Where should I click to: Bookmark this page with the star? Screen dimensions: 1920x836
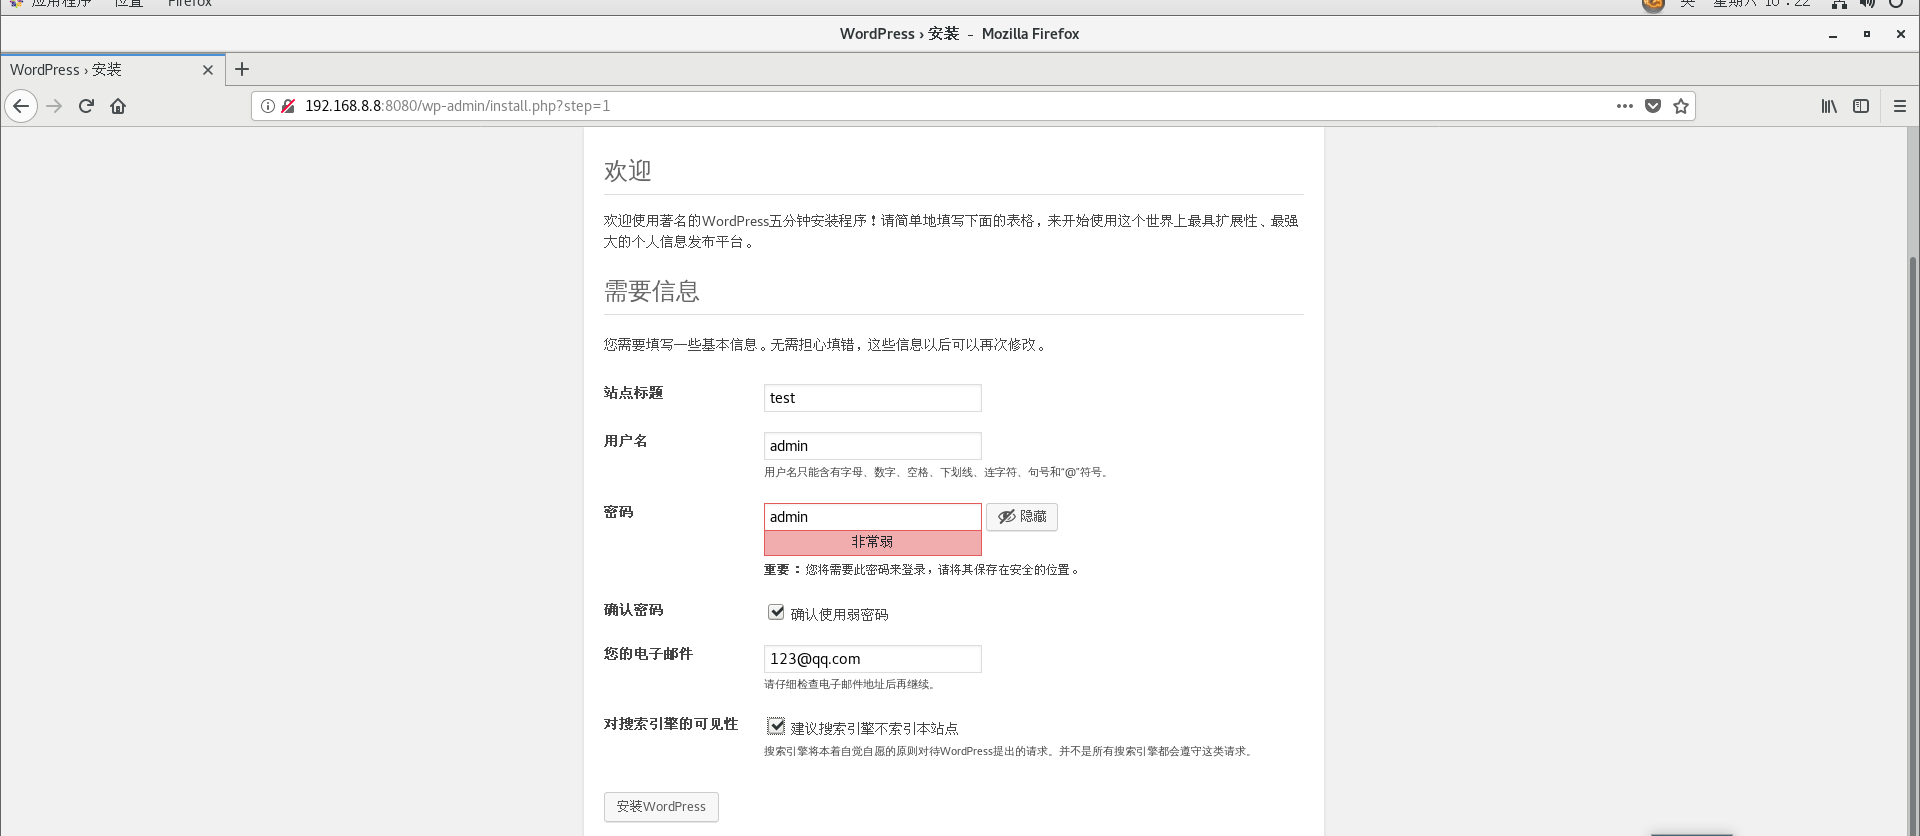point(1681,106)
